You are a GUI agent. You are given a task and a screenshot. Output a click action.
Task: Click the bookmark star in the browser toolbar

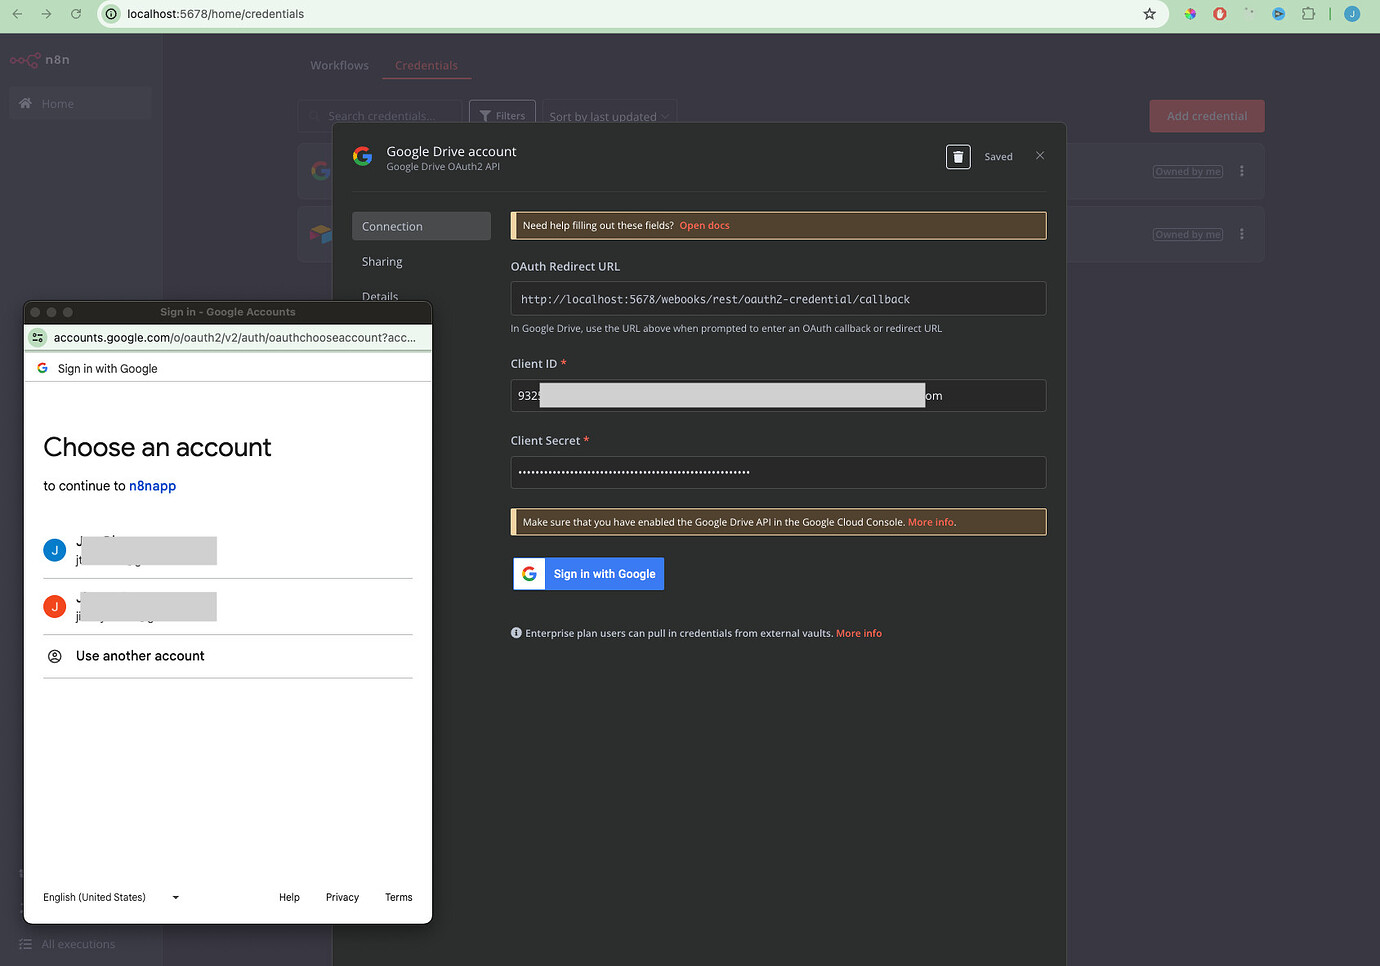pos(1149,14)
